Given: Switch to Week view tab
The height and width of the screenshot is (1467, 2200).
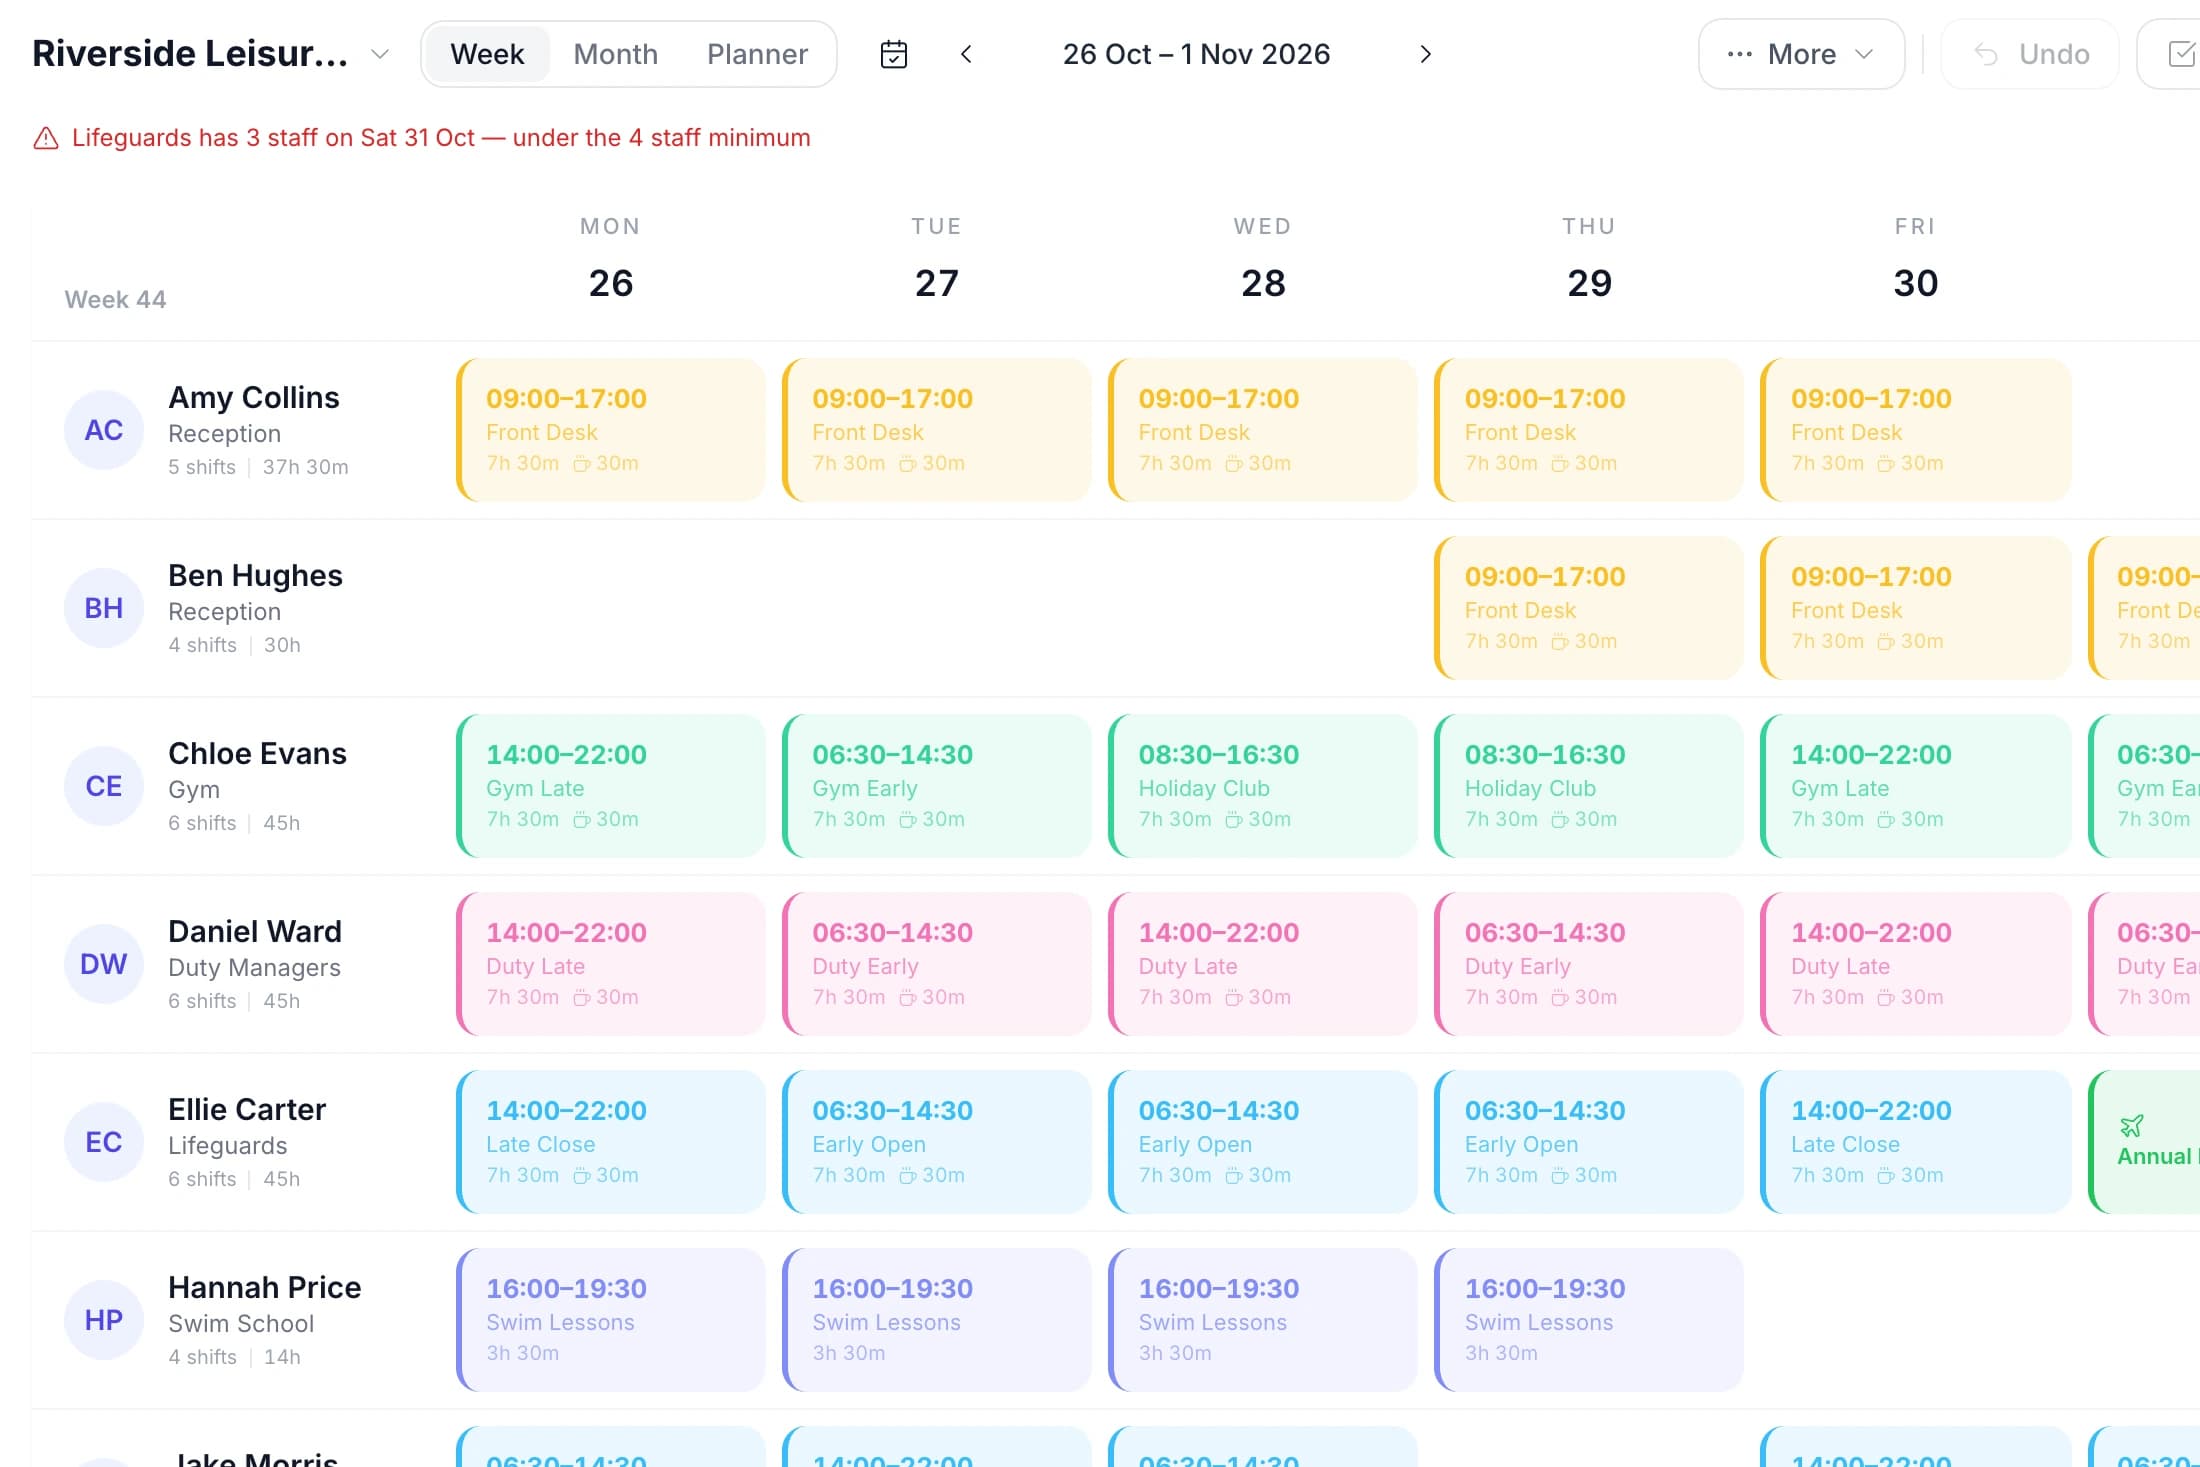Looking at the screenshot, I should click(487, 54).
